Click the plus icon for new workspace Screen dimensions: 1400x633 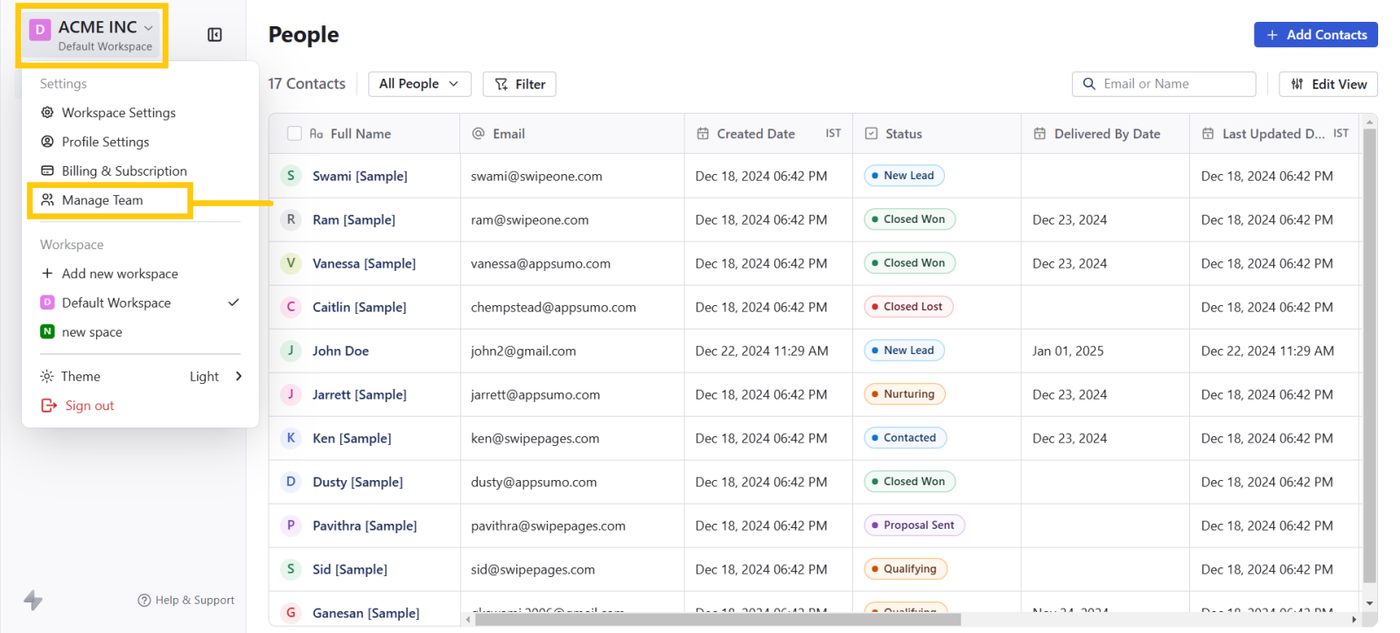[x=47, y=274]
